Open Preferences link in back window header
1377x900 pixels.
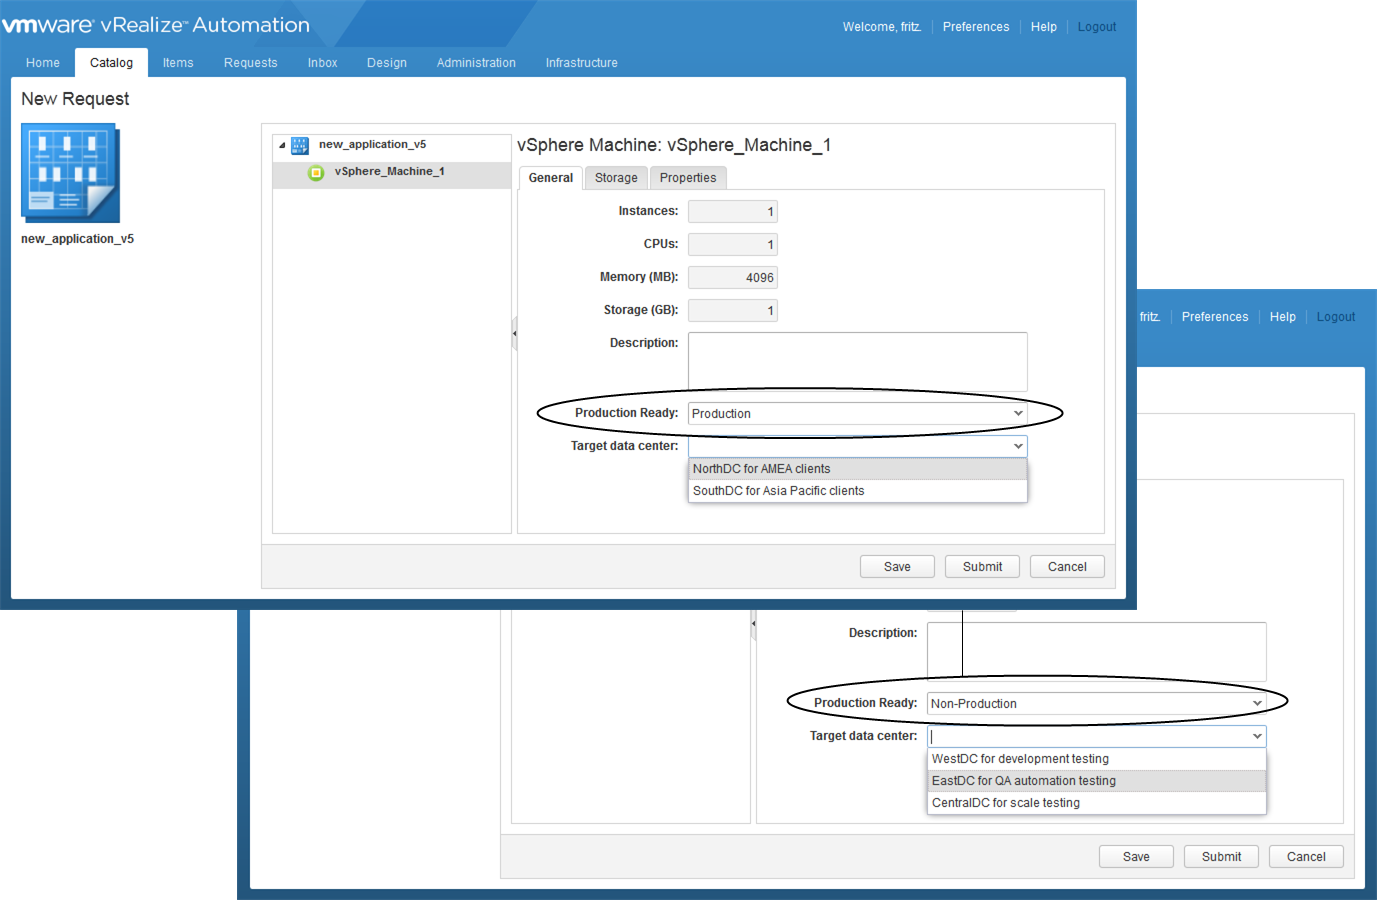[1215, 317]
